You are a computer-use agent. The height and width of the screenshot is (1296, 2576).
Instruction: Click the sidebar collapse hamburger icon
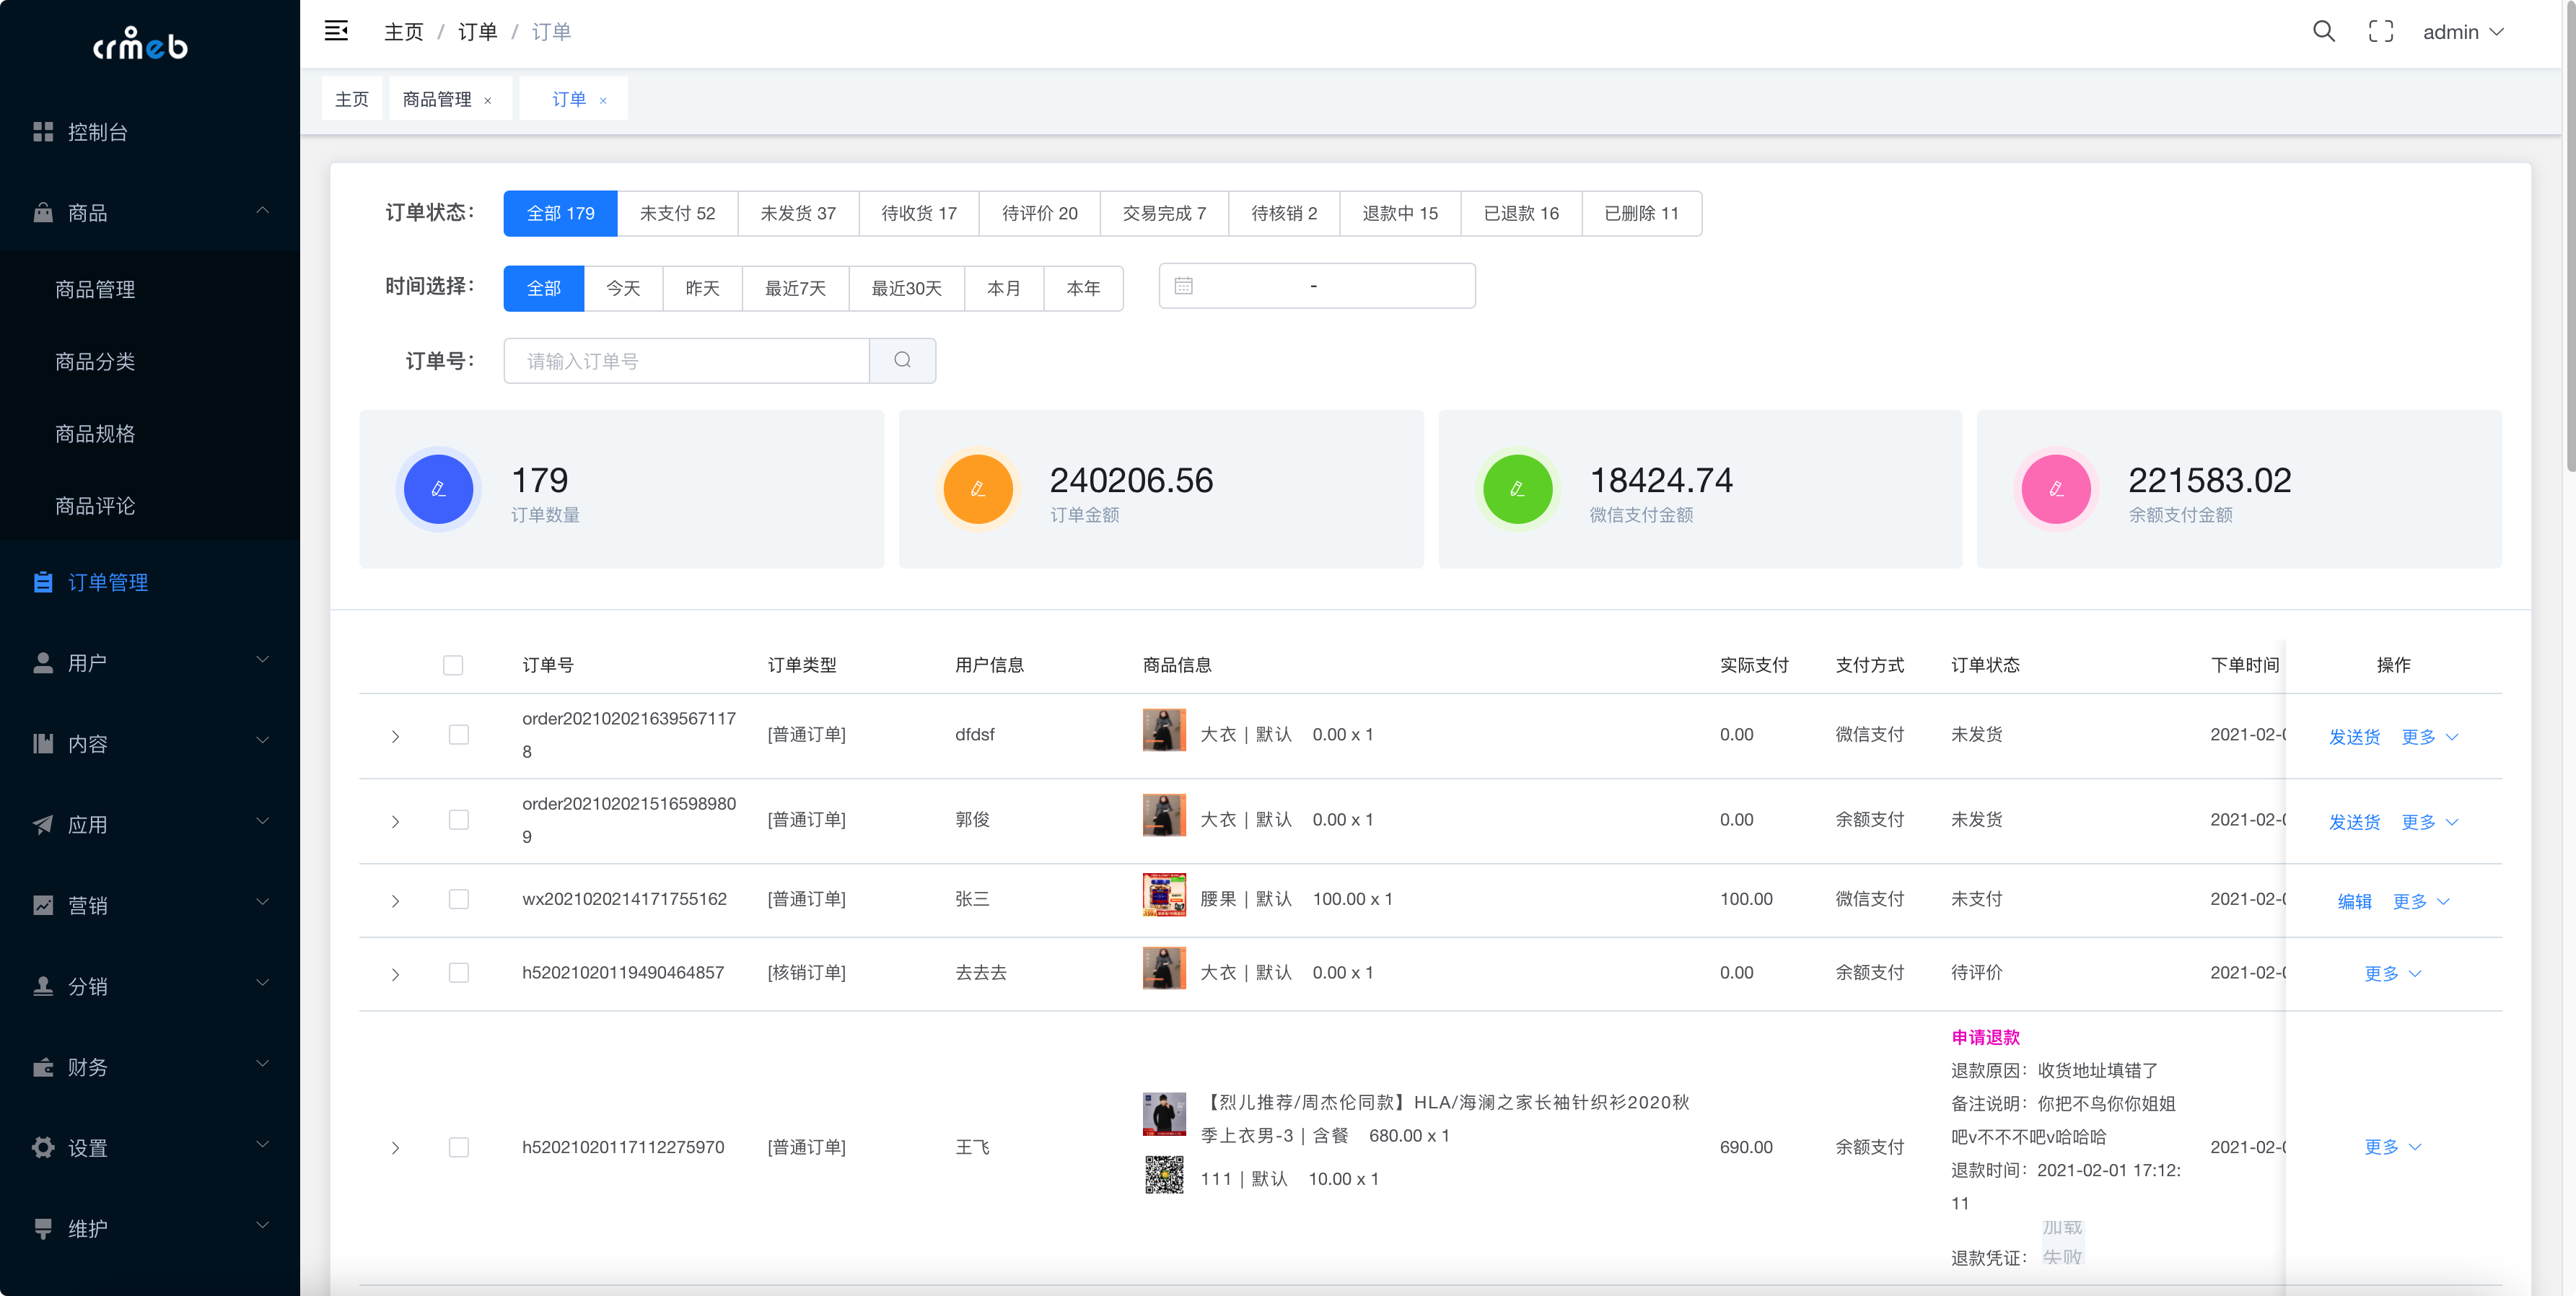click(336, 31)
